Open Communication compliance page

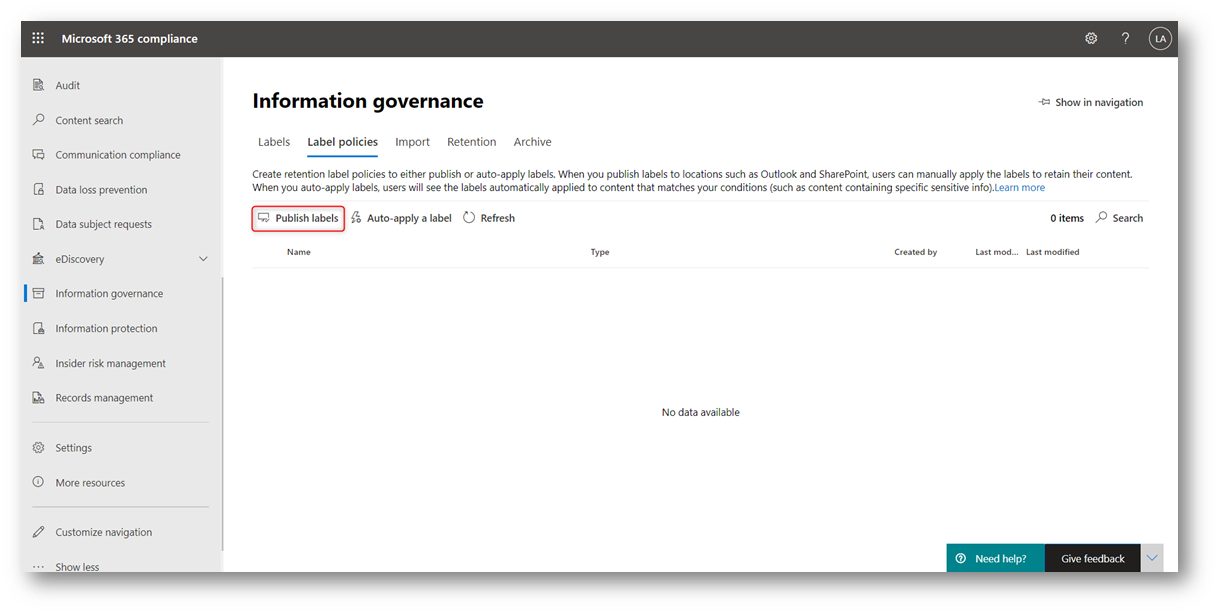tap(118, 155)
